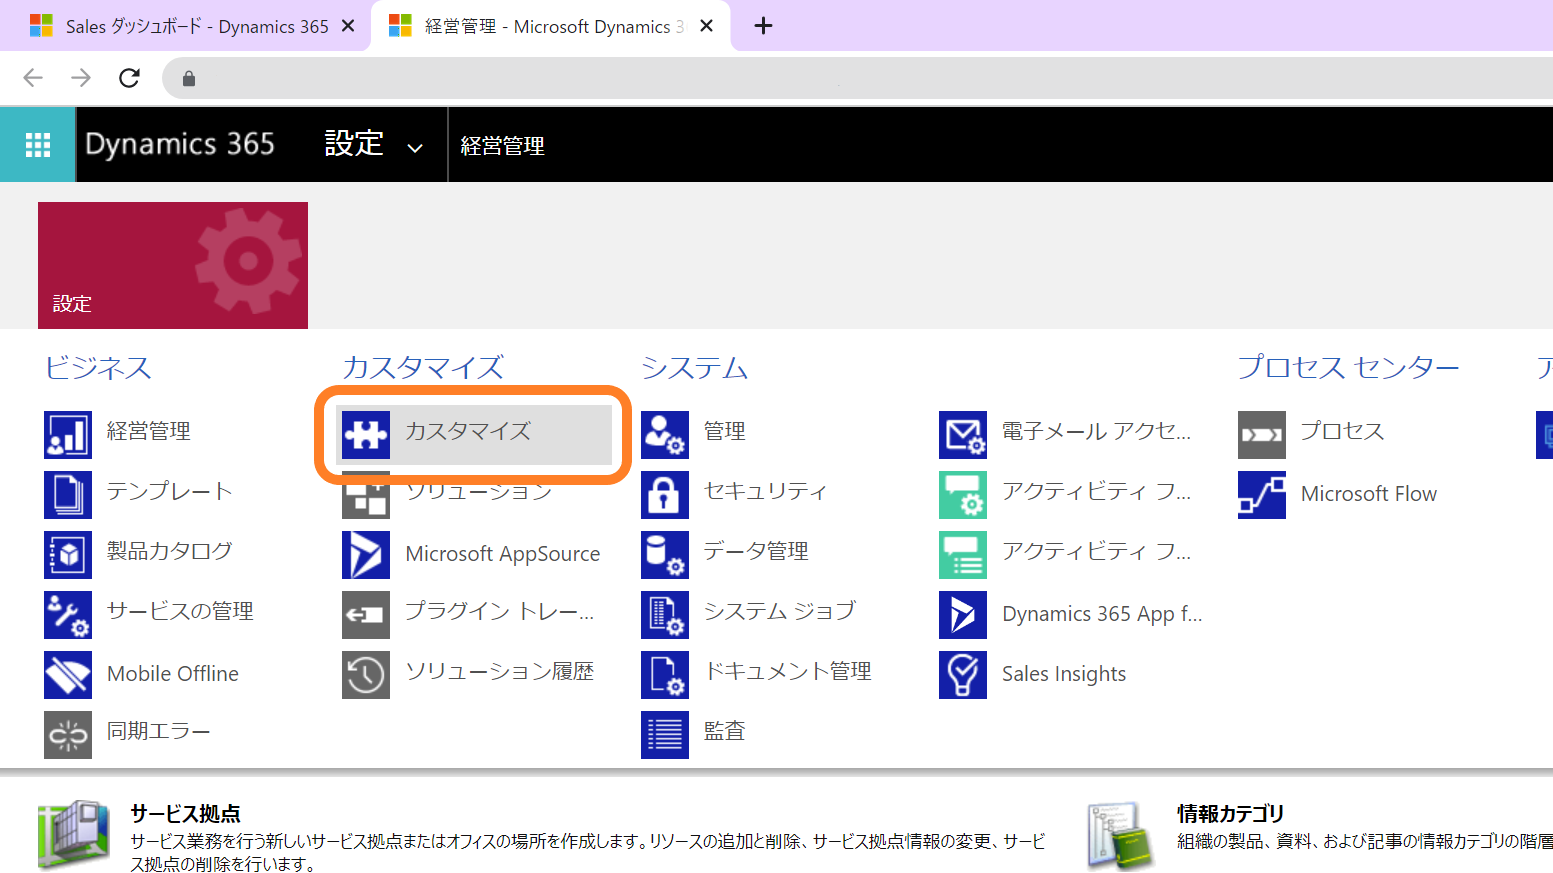Click the テンプレート icon
Screen dimensions: 1553x873
(x=68, y=495)
